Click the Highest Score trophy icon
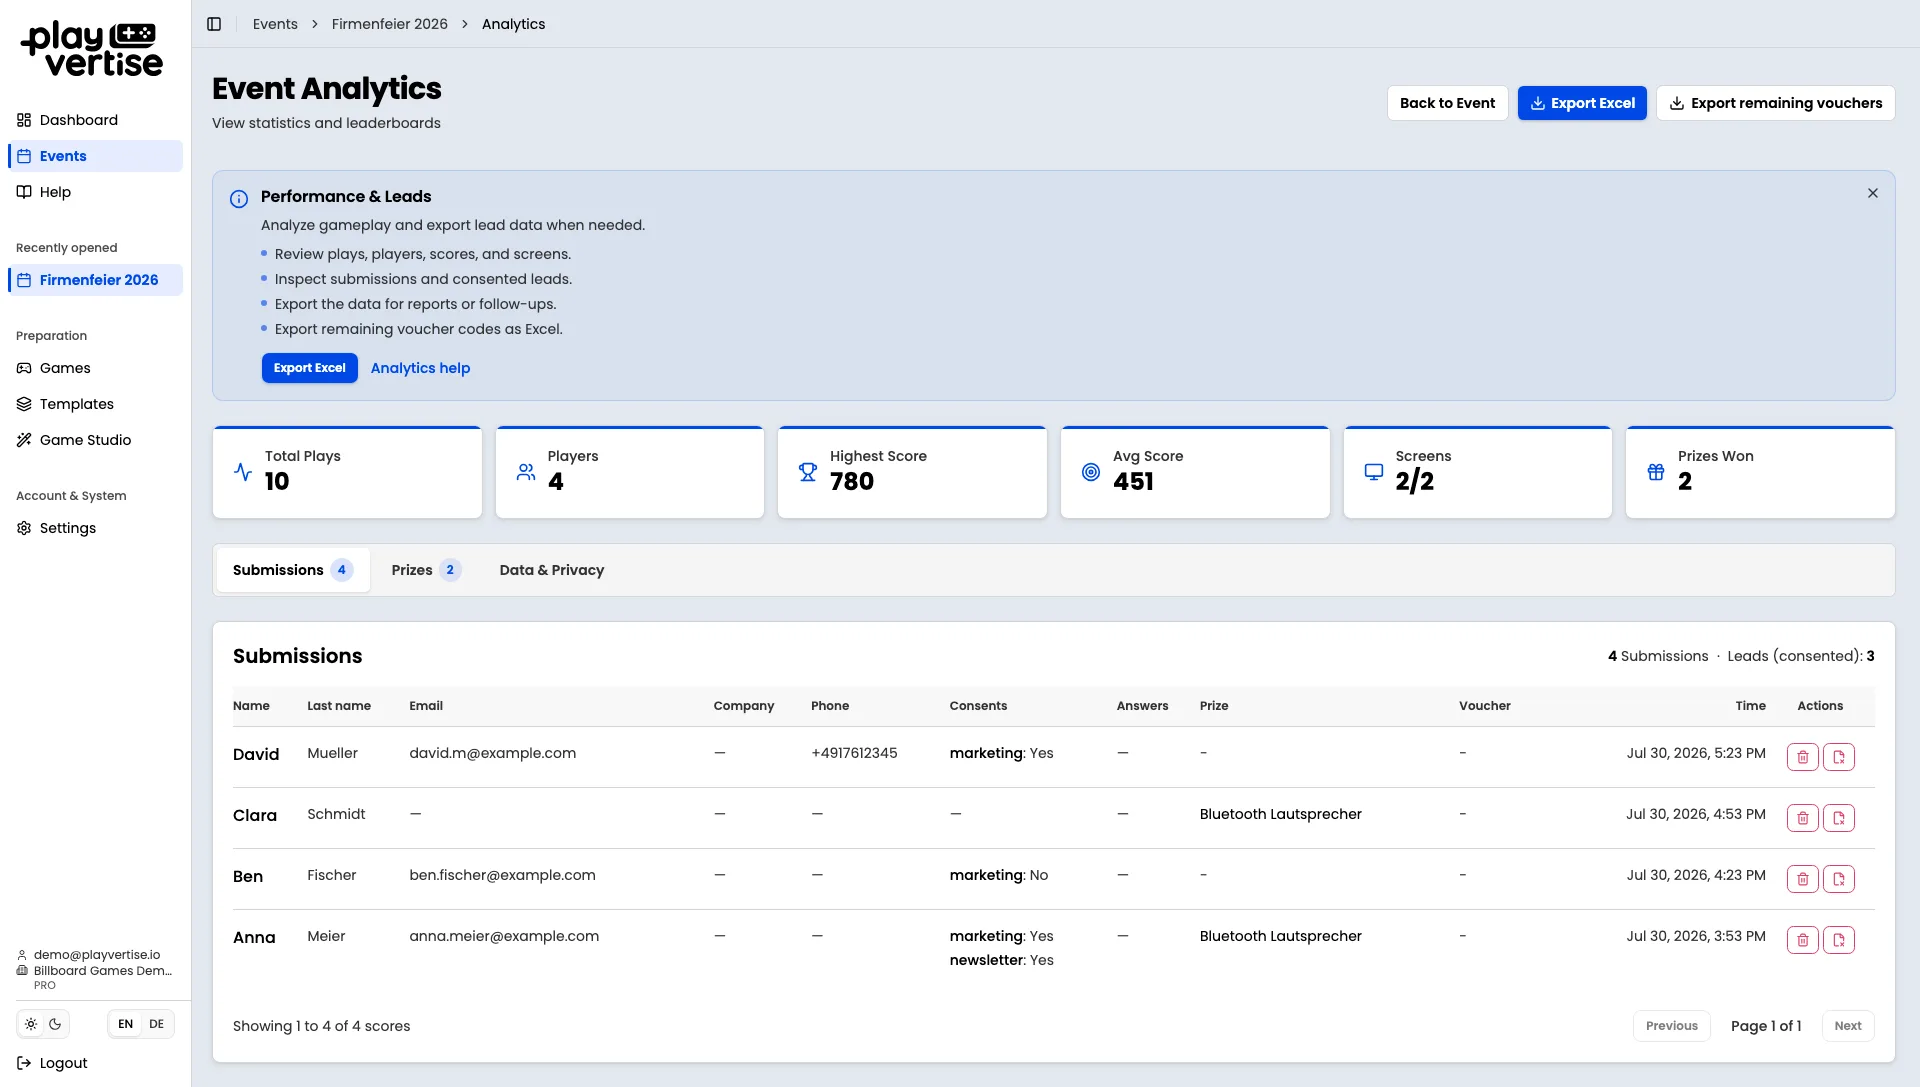The image size is (1920, 1087). click(x=808, y=471)
